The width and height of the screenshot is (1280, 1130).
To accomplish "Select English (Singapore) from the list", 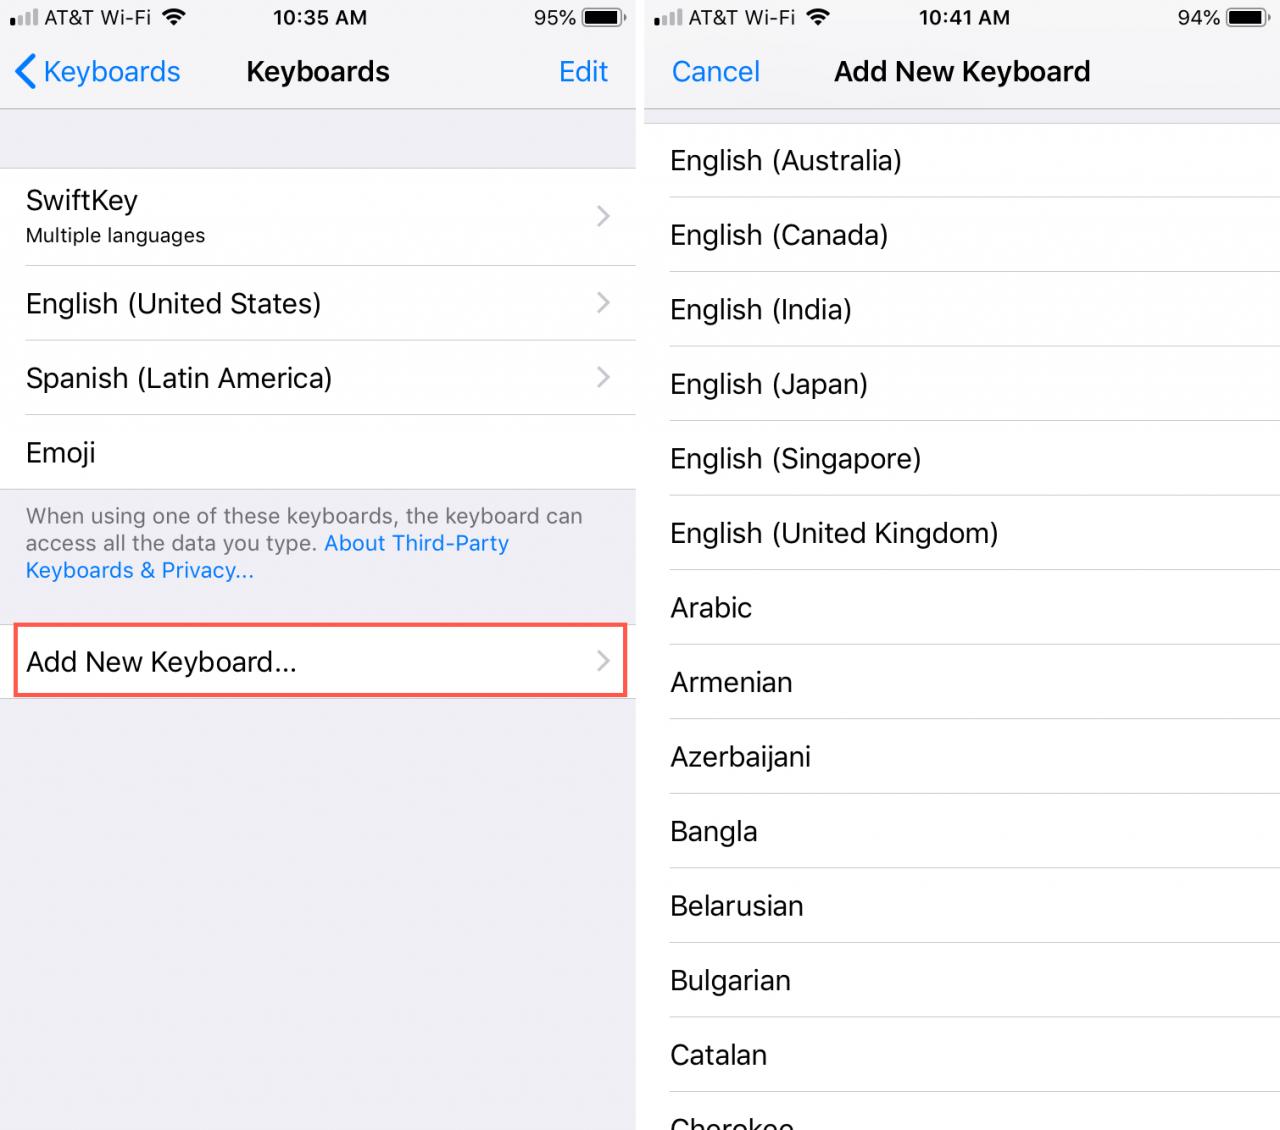I will [795, 459].
